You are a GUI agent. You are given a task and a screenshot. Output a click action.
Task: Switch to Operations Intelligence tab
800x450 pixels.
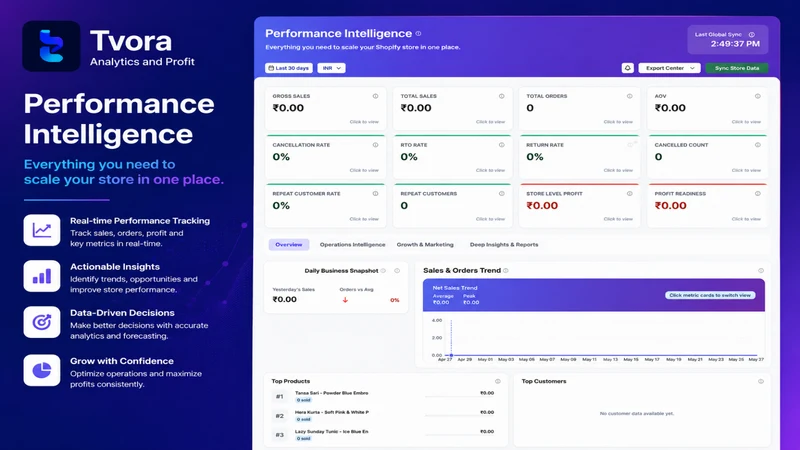[353, 244]
